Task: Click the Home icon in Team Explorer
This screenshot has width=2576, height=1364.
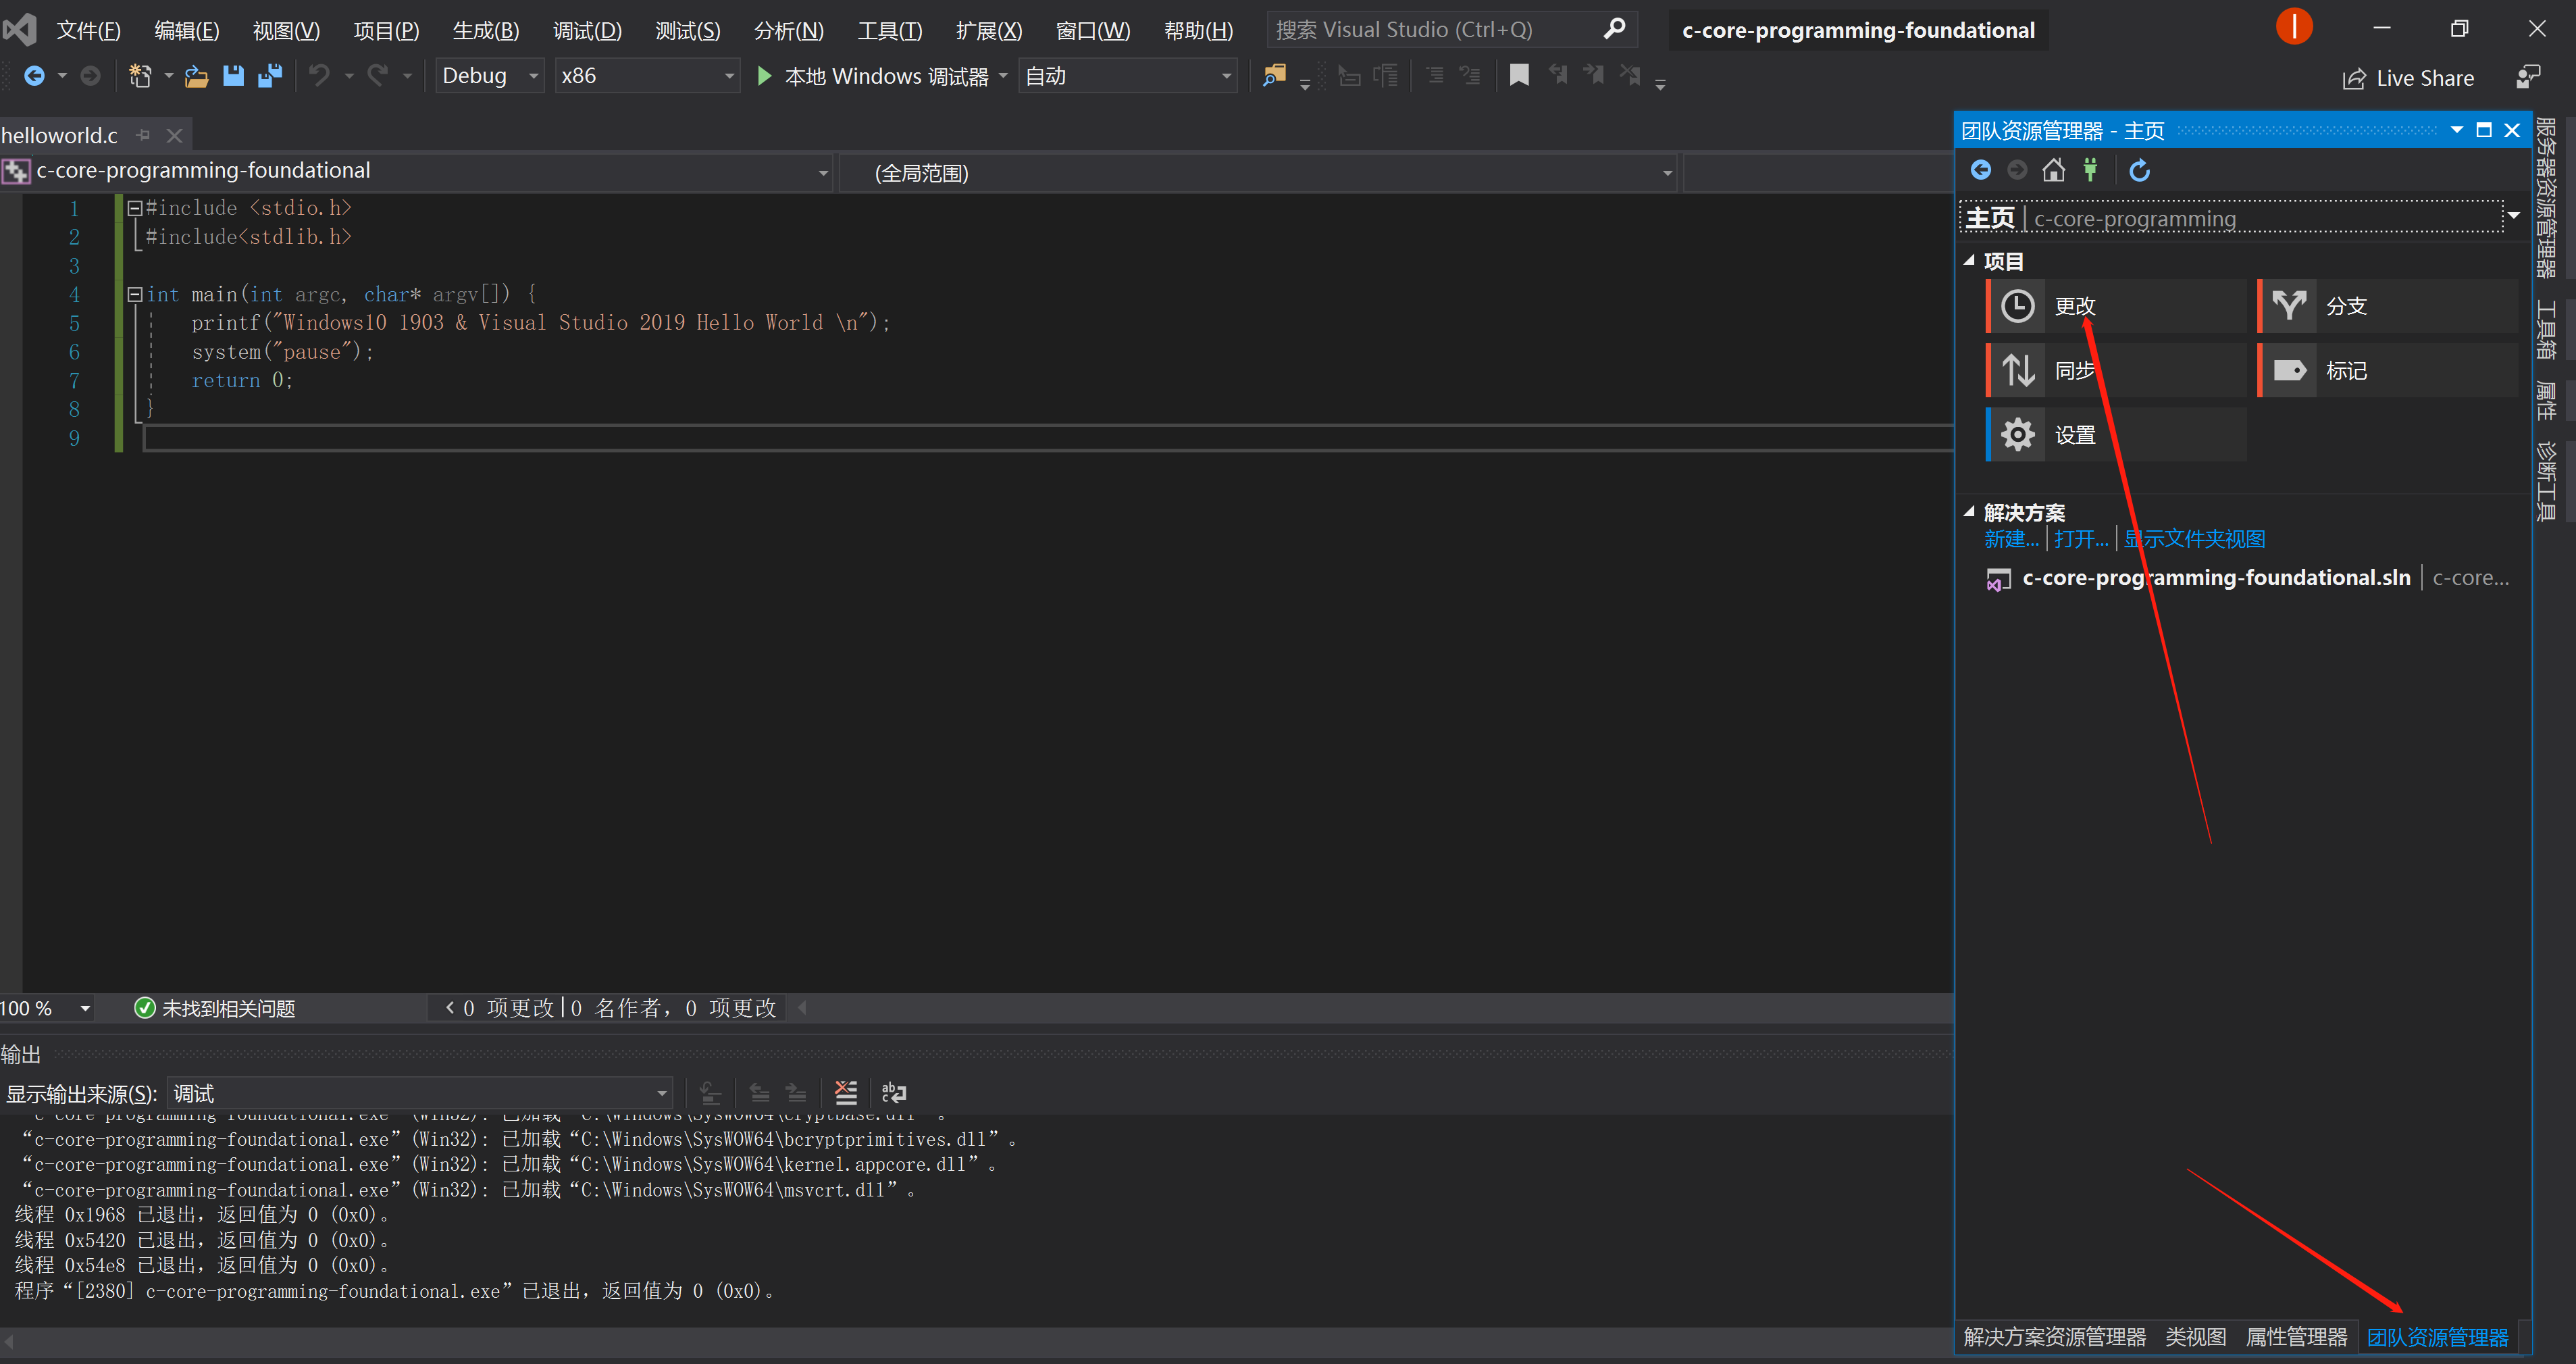Action: (x=2053, y=171)
